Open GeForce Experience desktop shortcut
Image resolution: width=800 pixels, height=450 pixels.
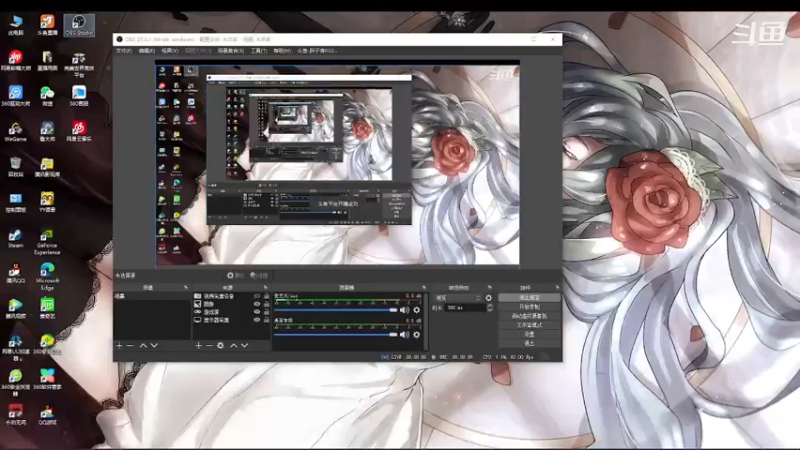tap(47, 242)
